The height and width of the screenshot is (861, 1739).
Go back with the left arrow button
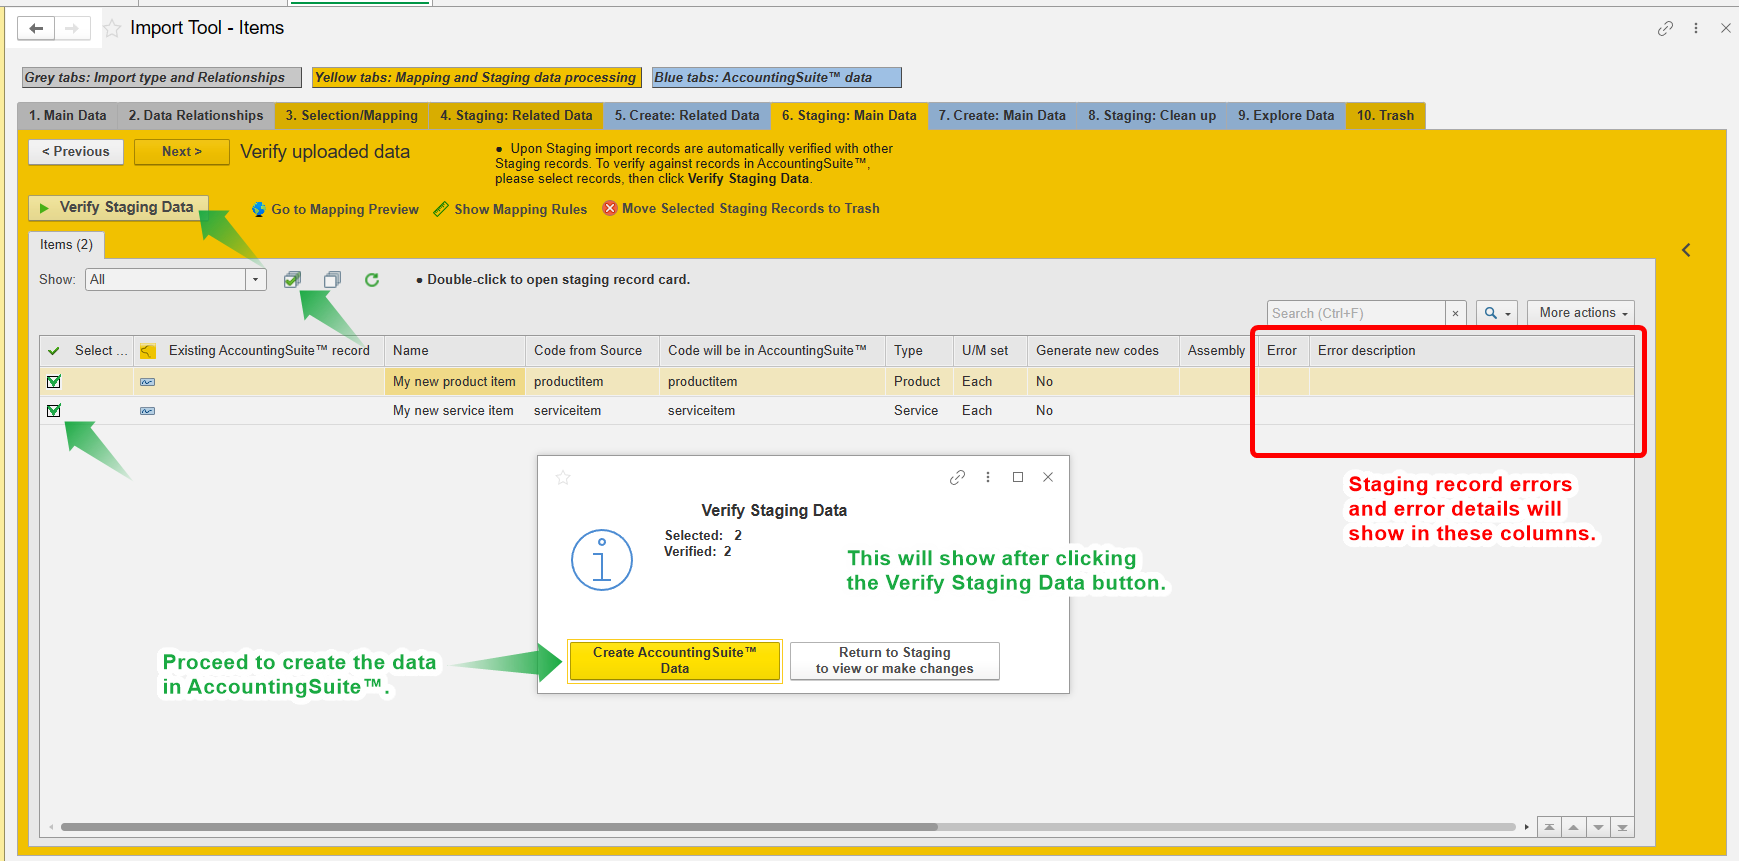(36, 28)
